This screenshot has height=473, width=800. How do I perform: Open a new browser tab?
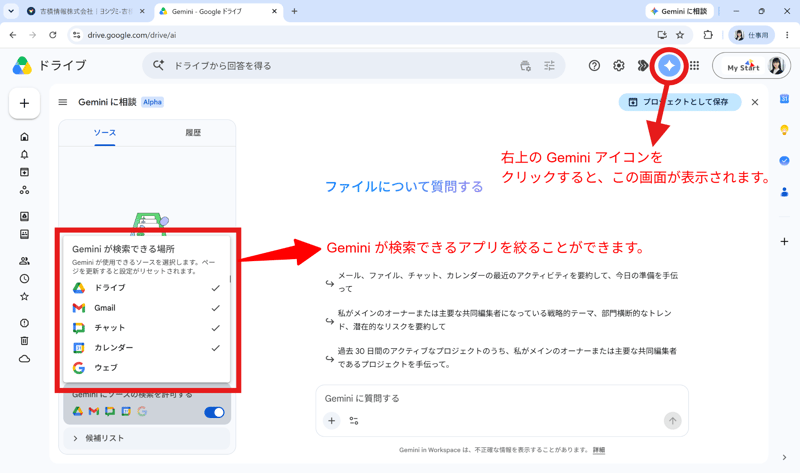tap(294, 11)
